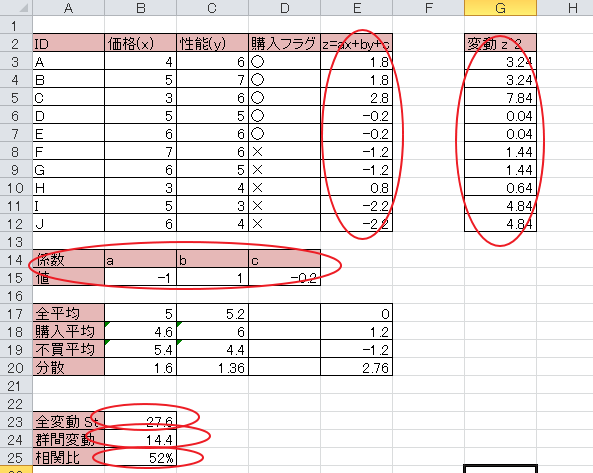This screenshot has width=593, height=473.
Task: Click the 相関比 label cell
Action: 68,457
